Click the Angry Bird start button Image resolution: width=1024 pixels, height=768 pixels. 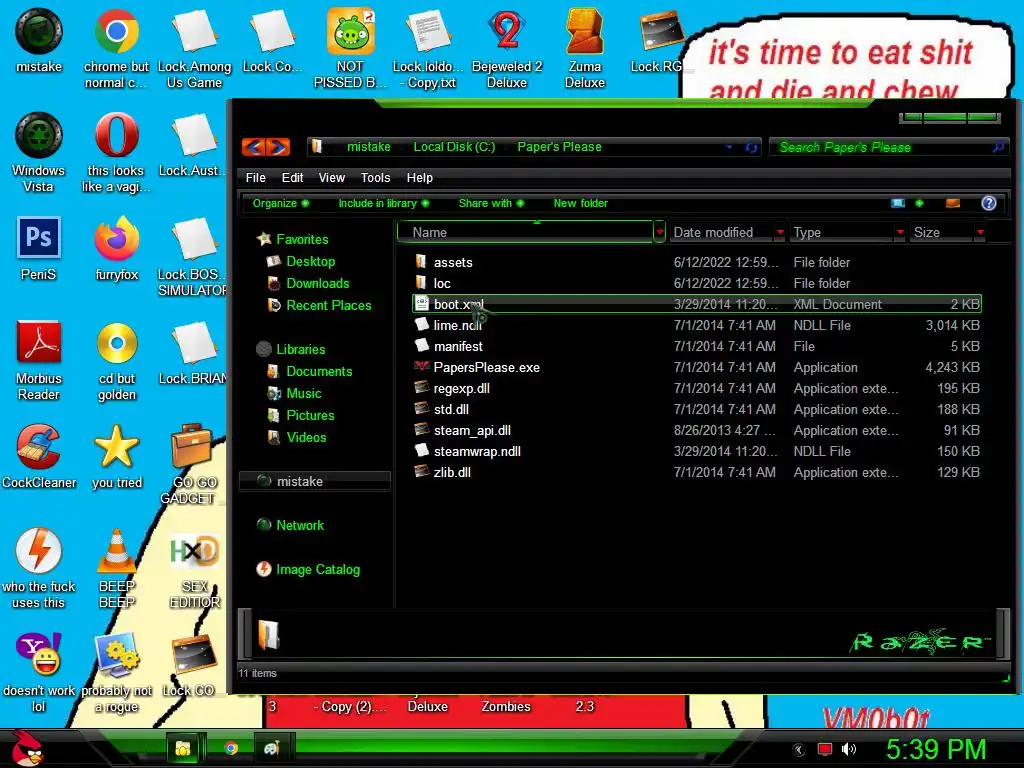(27, 748)
